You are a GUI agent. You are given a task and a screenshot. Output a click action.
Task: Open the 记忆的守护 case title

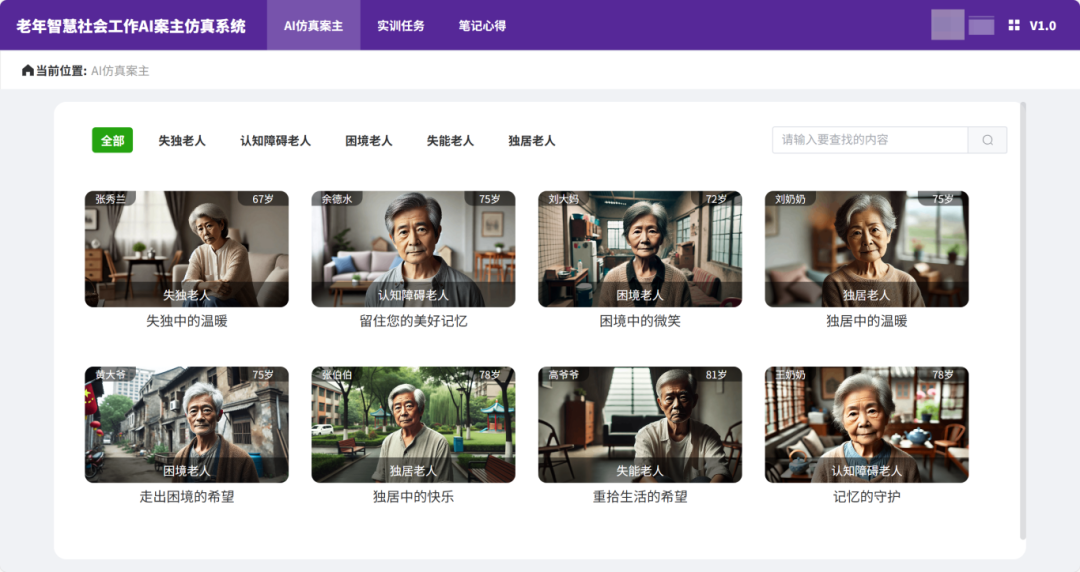(866, 496)
